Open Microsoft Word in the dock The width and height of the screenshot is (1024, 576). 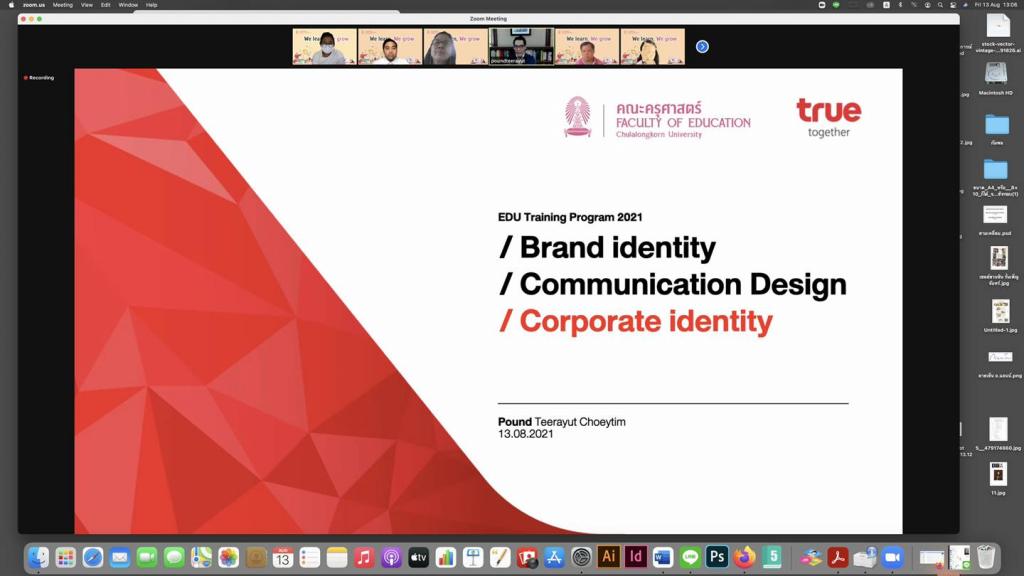tap(663, 557)
